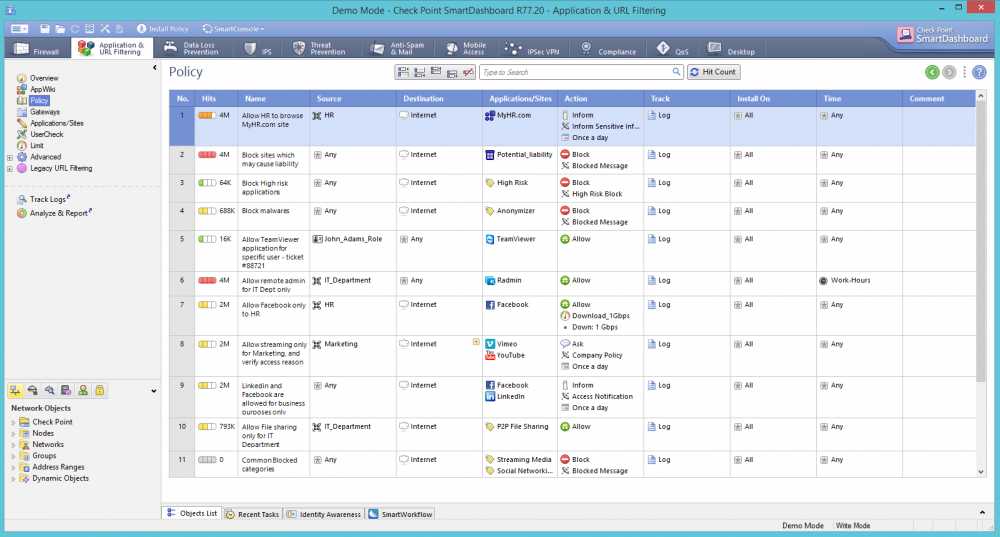Switch to Anti-Spam & Mail tab

coord(398,48)
